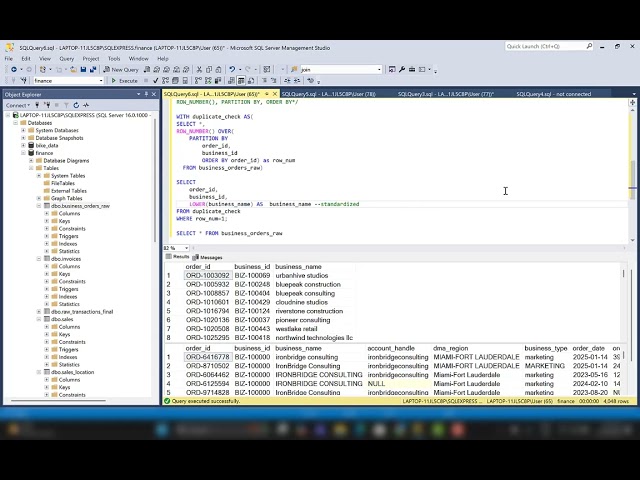This screenshot has height=480, width=640.
Task: Comment out the selected lines icon
Action: click(264, 81)
